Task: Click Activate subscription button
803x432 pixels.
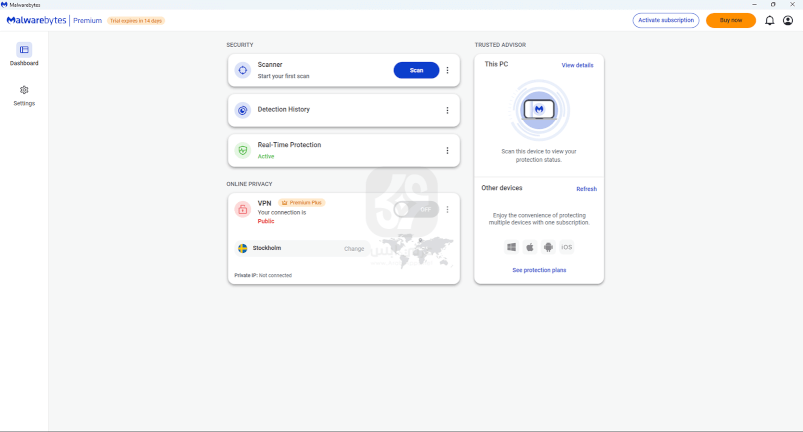Action: (666, 20)
